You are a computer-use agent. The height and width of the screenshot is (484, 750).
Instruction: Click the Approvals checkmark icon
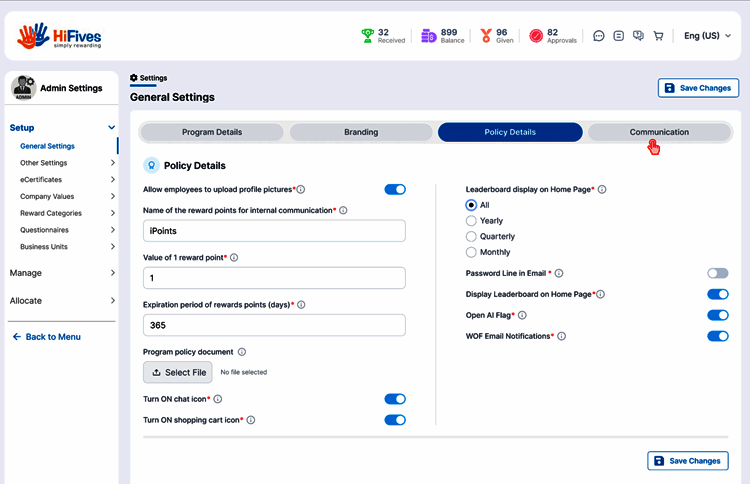pos(536,36)
